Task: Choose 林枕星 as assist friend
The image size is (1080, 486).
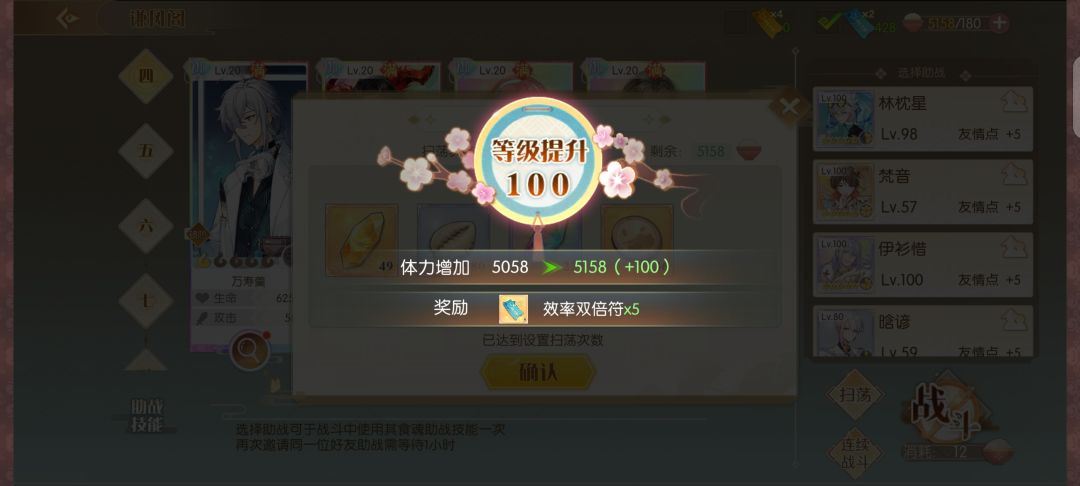Action: point(923,118)
